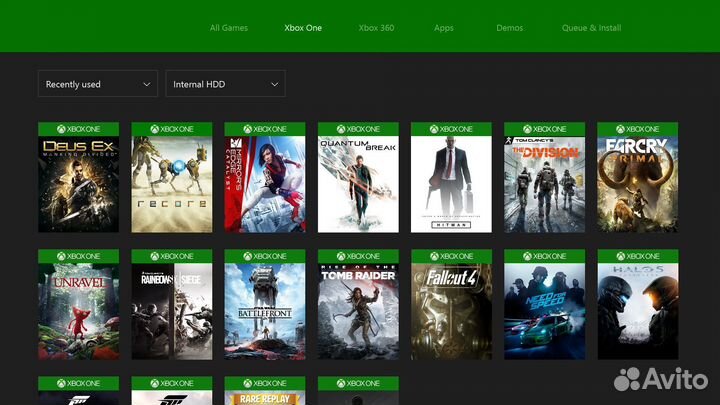The height and width of the screenshot is (405, 720).
Task: Open the Rare Replay game tile
Action: [265, 391]
